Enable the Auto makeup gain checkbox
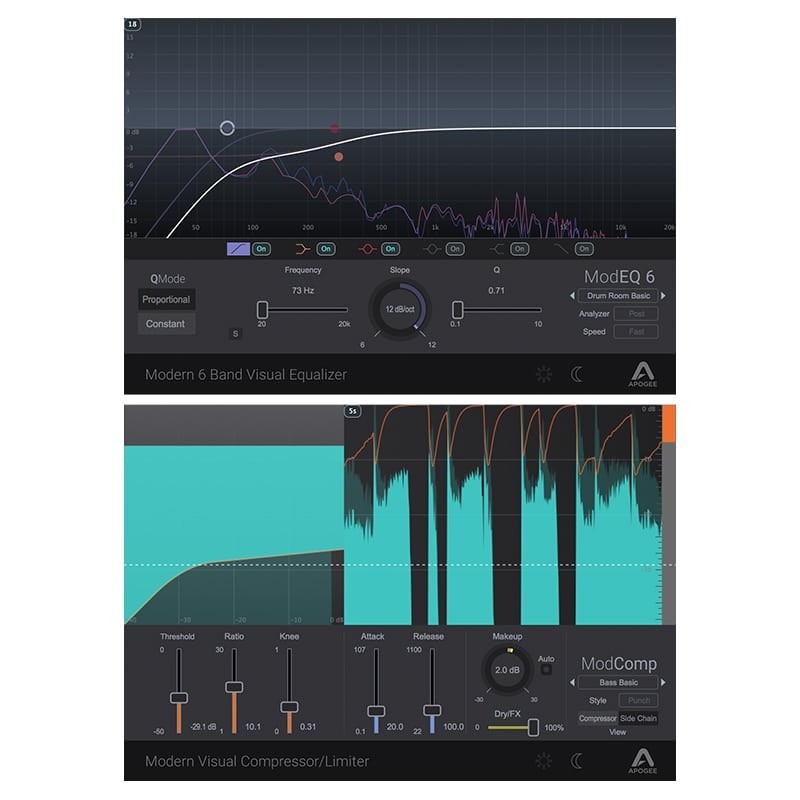 pyautogui.click(x=546, y=669)
